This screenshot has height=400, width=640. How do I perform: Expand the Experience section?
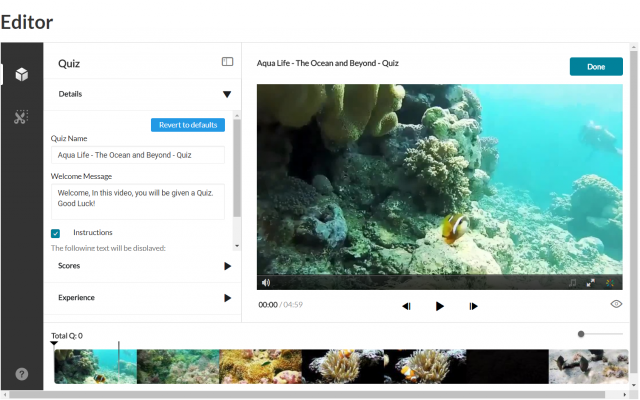coord(227,298)
